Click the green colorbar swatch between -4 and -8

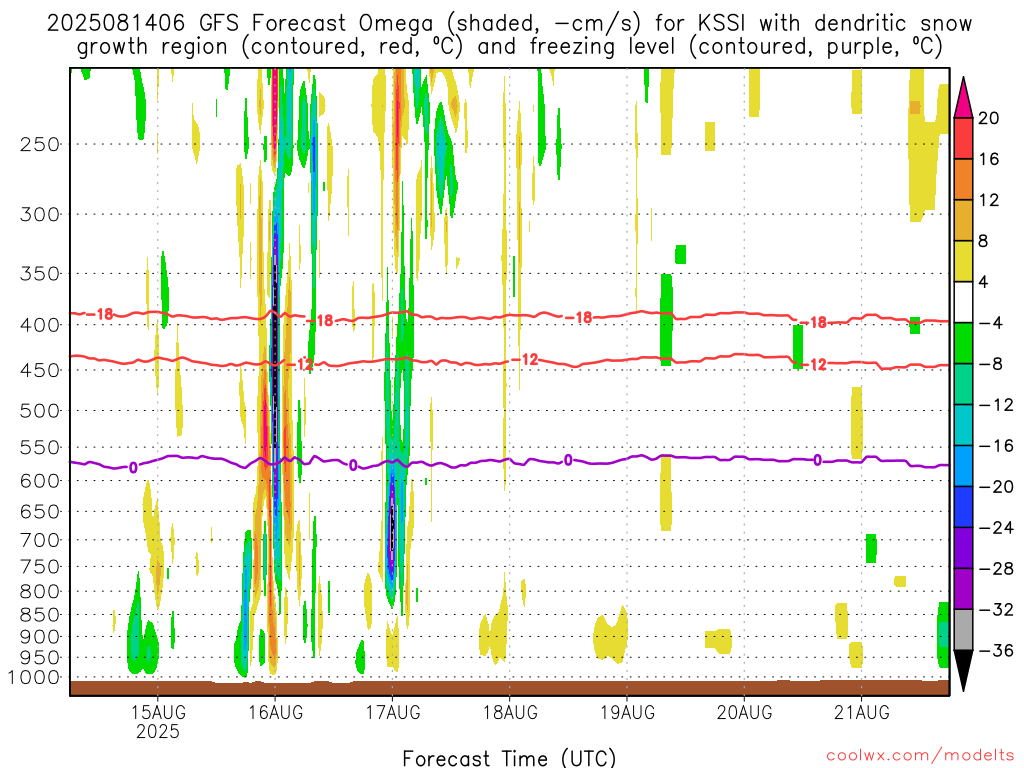(963, 344)
